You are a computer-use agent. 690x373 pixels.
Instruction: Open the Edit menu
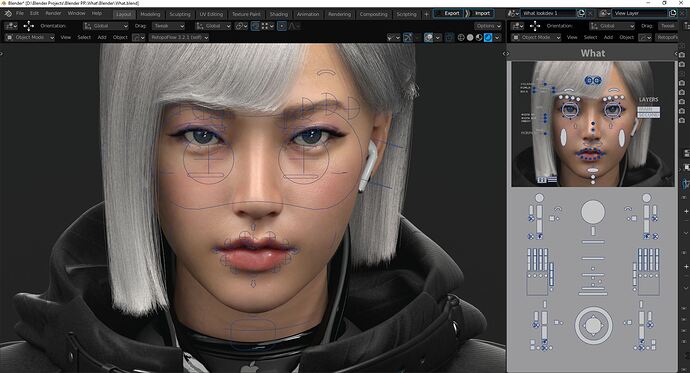coord(34,14)
